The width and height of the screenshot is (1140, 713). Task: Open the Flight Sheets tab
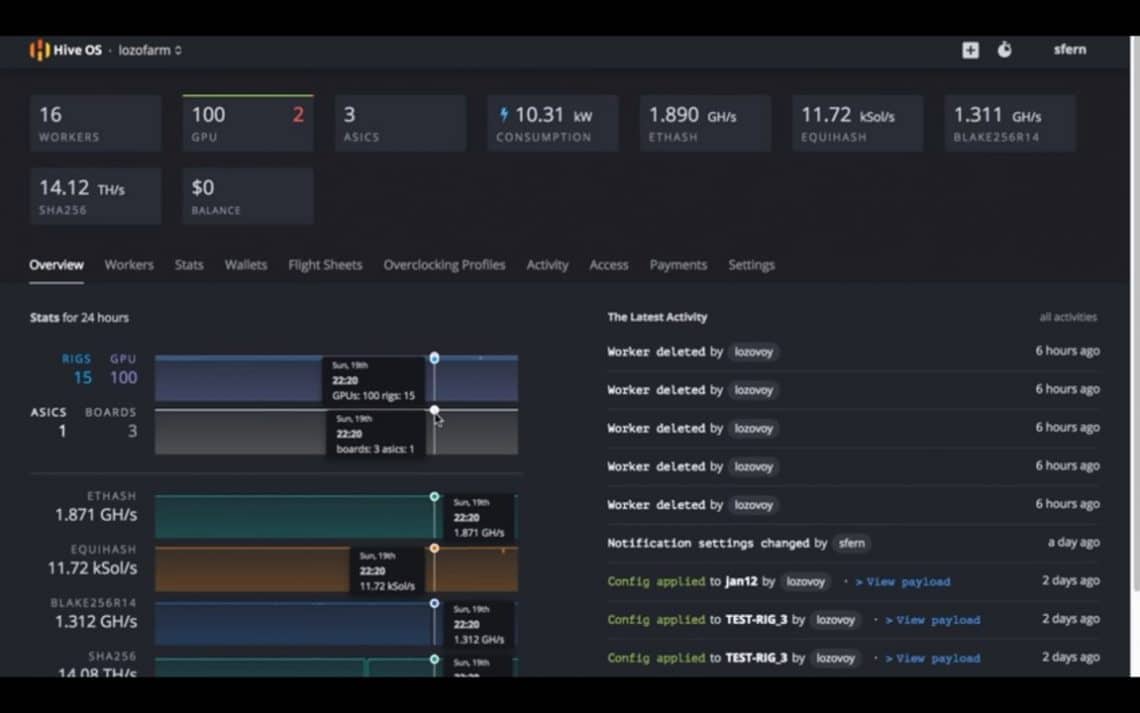[x=325, y=265]
